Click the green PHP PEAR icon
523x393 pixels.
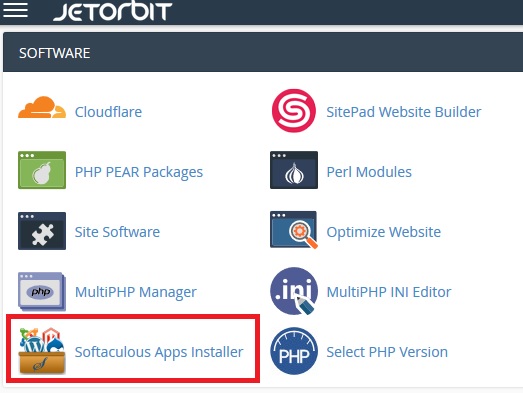tap(42, 170)
